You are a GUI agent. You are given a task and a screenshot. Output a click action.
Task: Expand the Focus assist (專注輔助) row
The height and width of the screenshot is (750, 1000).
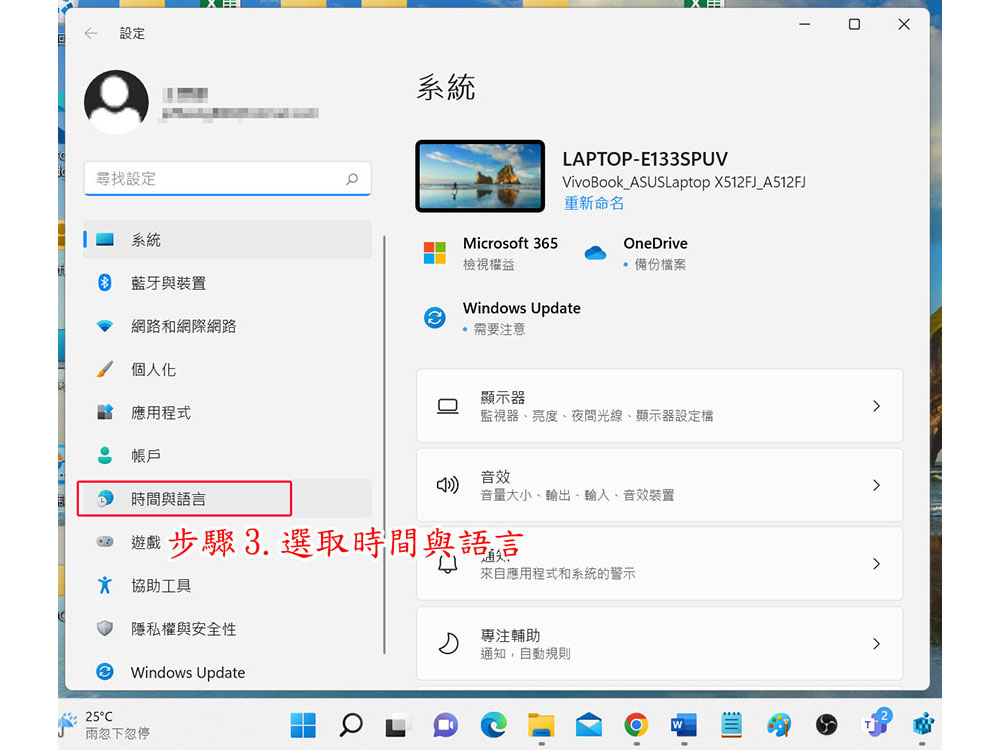click(659, 643)
